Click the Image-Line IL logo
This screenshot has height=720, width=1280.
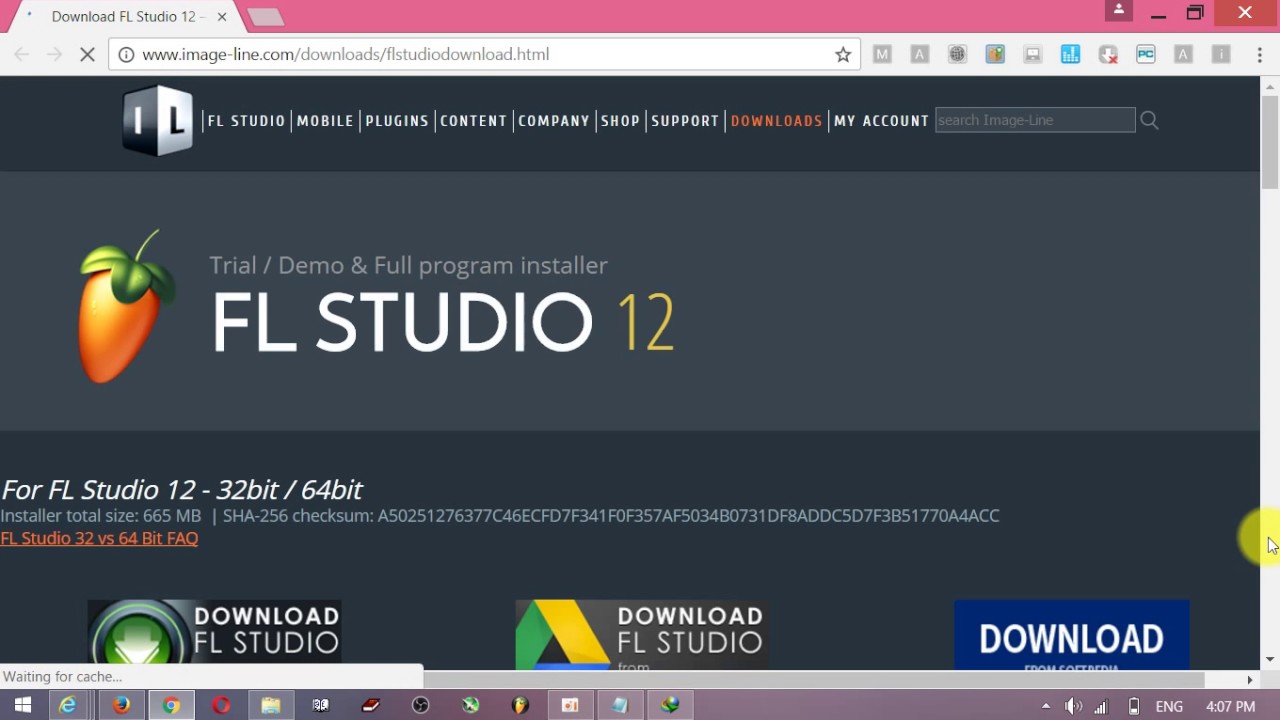click(x=157, y=120)
